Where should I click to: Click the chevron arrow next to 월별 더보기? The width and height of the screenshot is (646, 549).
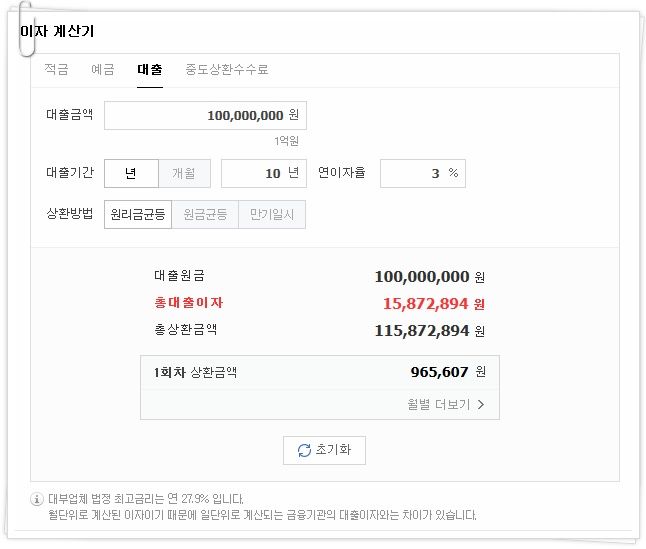[481, 404]
